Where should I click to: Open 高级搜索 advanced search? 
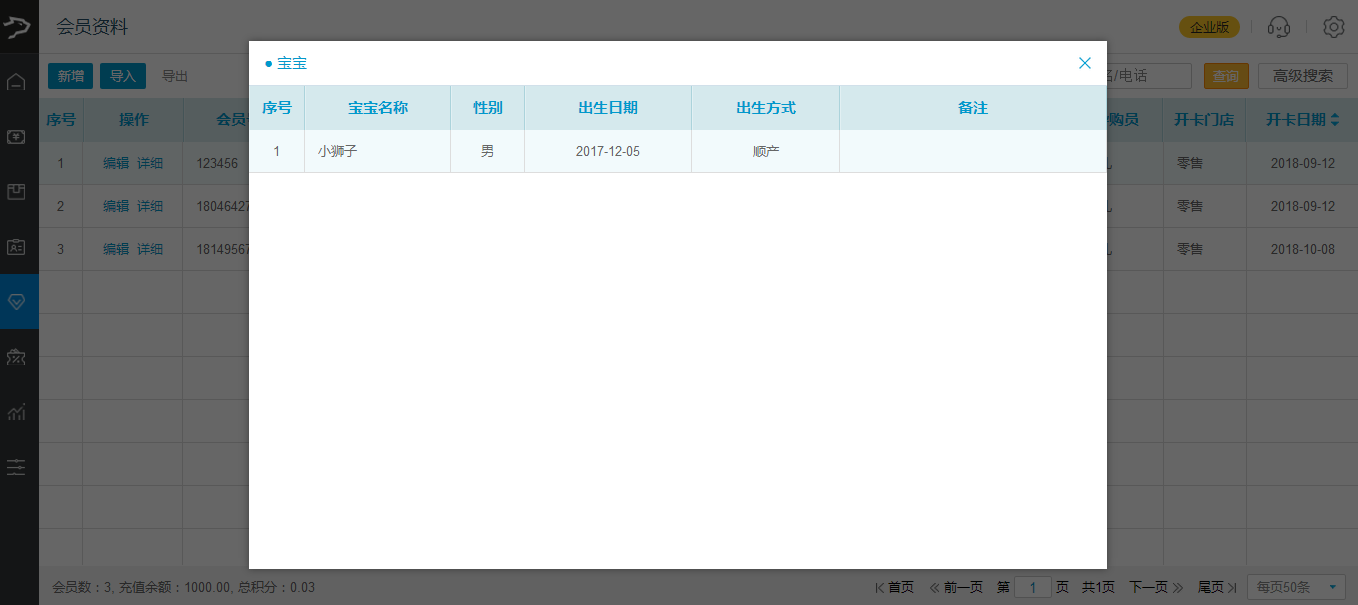tap(1302, 76)
